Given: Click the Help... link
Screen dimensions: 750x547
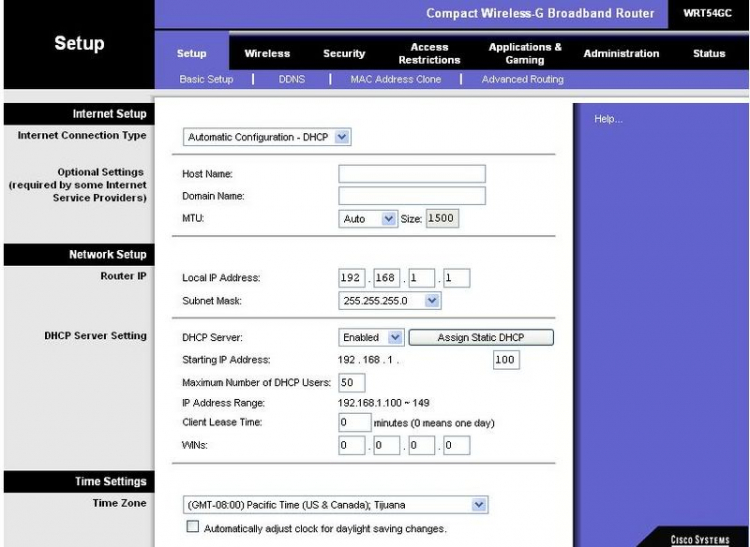Looking at the screenshot, I should (608, 119).
